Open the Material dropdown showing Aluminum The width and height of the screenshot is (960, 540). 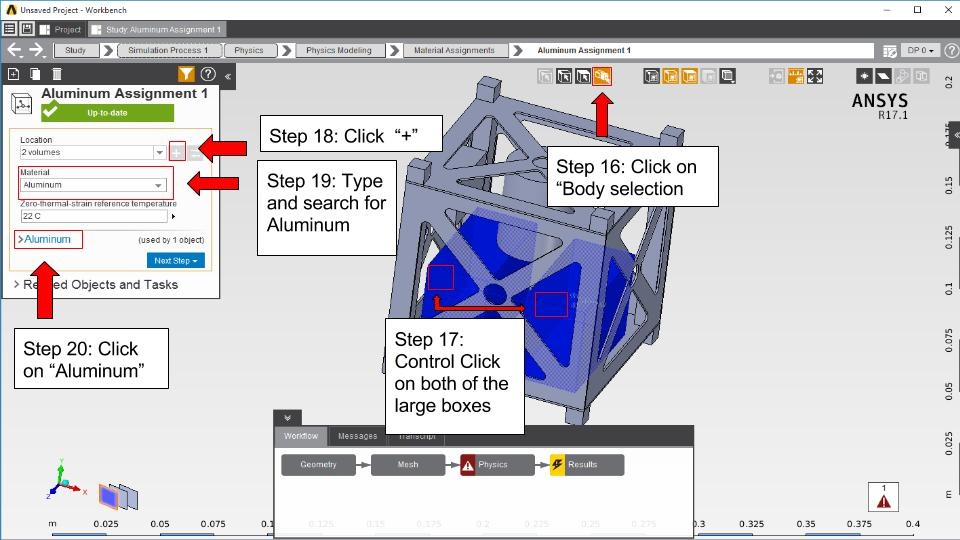[x=93, y=185]
